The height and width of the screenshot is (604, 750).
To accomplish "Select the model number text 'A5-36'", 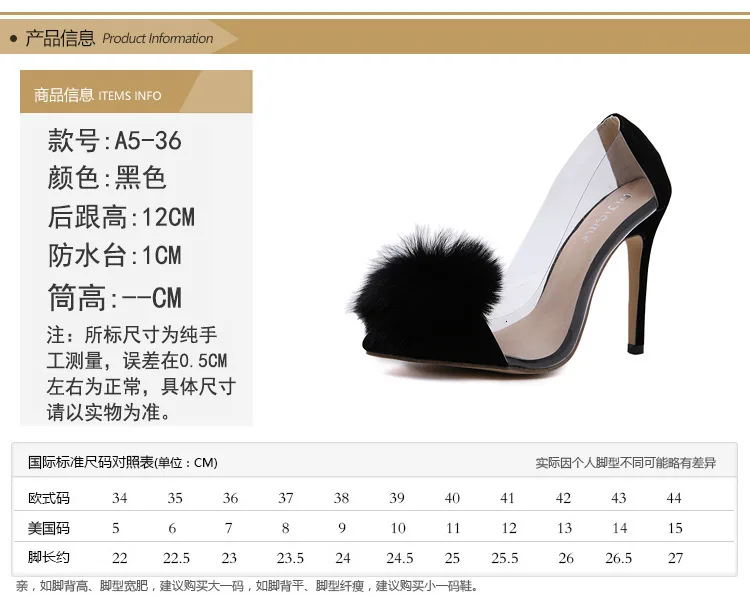I will pyautogui.click(x=148, y=141).
